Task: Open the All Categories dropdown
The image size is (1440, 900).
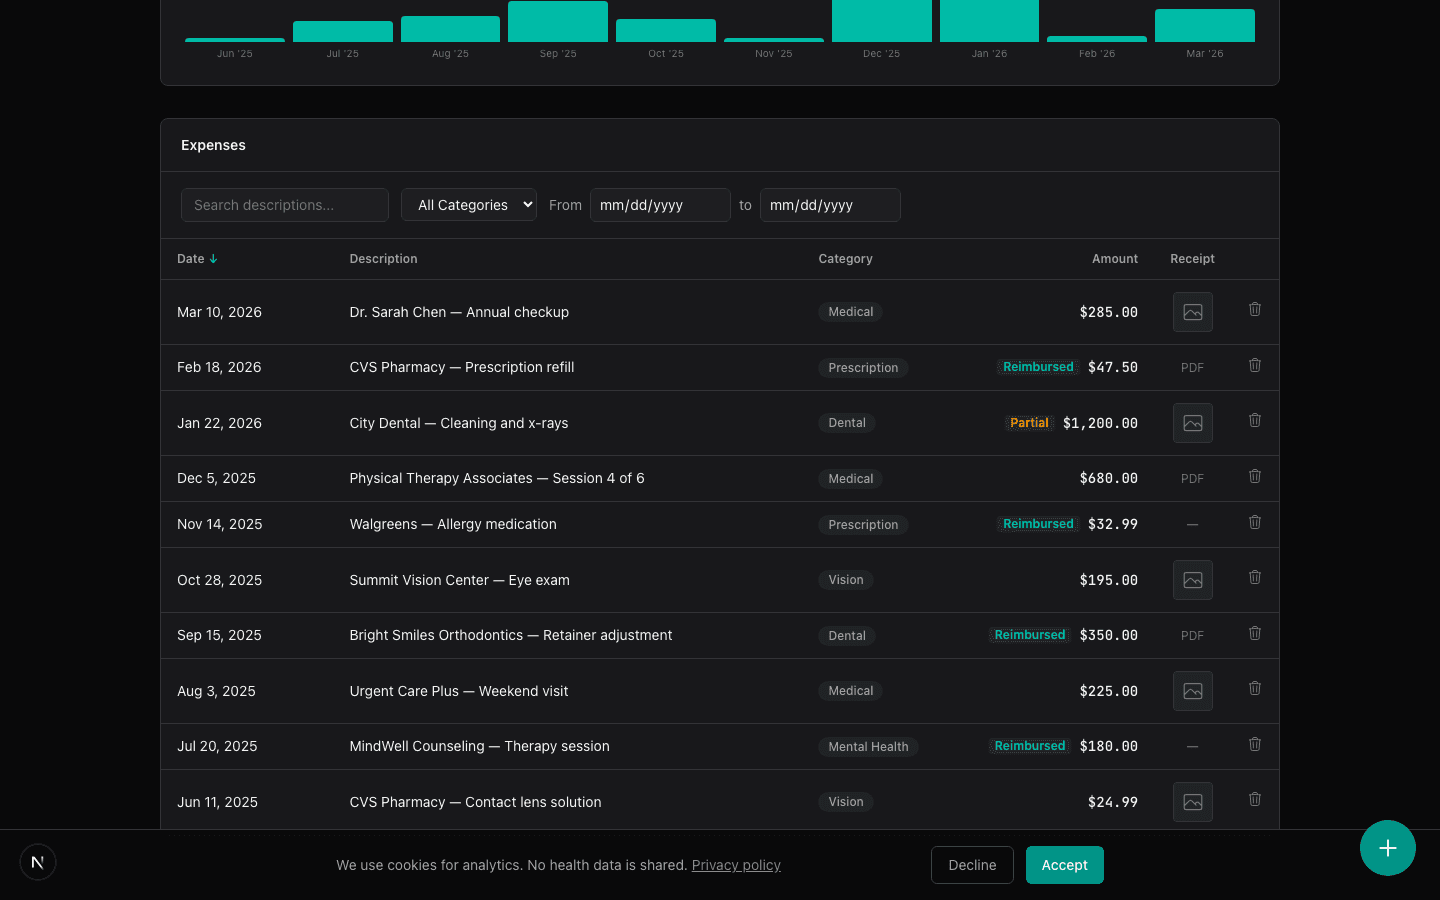Action: click(468, 204)
